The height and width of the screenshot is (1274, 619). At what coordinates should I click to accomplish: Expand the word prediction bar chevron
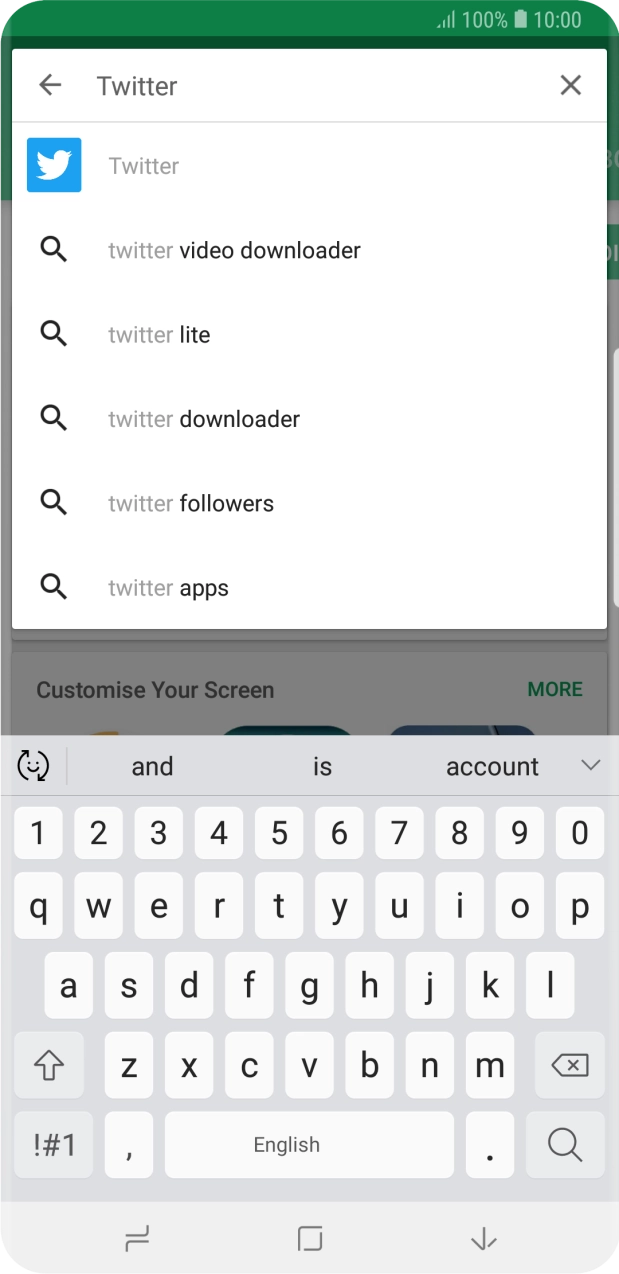click(x=590, y=765)
